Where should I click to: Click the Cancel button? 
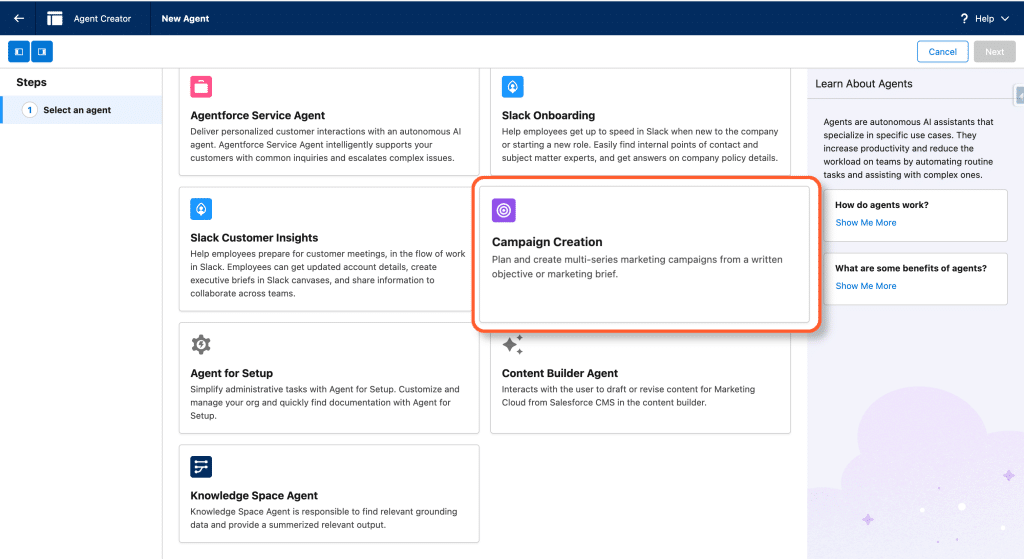[x=942, y=52]
